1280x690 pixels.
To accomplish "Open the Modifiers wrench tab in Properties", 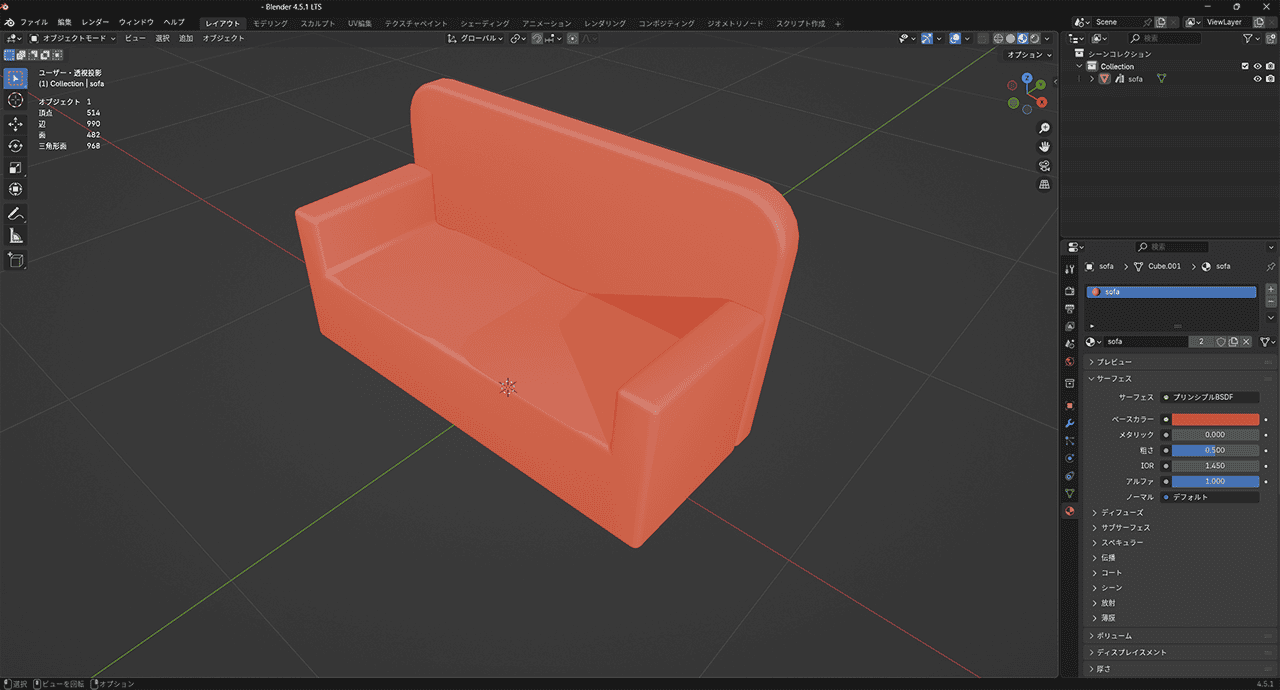I will click(x=1070, y=424).
